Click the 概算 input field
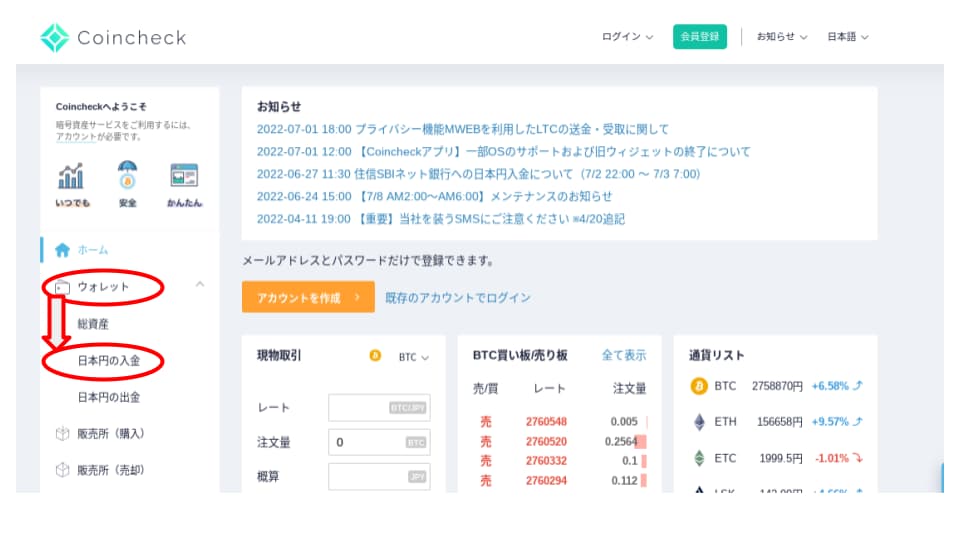This screenshot has width=960, height=540. pyautogui.click(x=379, y=476)
